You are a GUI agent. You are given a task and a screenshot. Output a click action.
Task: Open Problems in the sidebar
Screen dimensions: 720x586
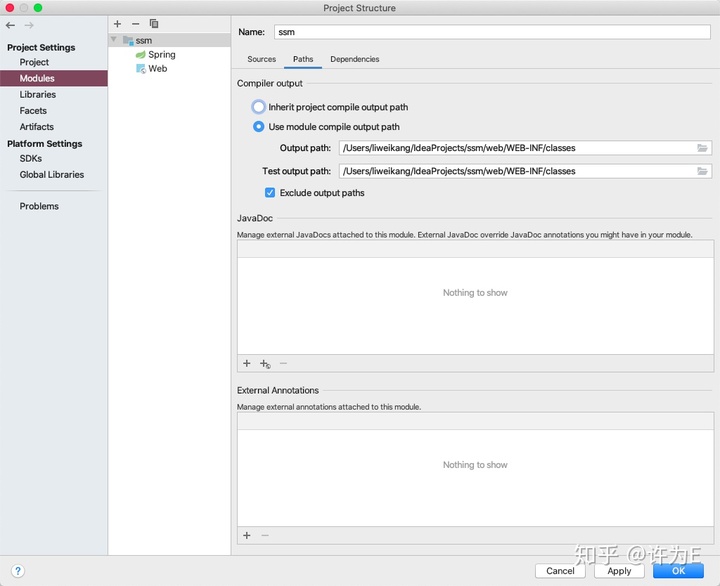tap(39, 206)
